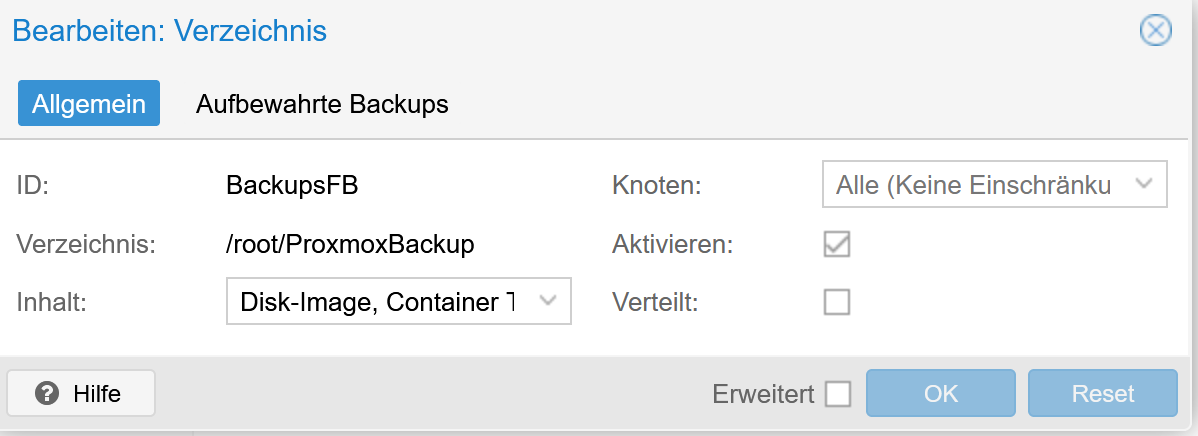
Task: Click the question mark help icon
Action: tap(46, 394)
